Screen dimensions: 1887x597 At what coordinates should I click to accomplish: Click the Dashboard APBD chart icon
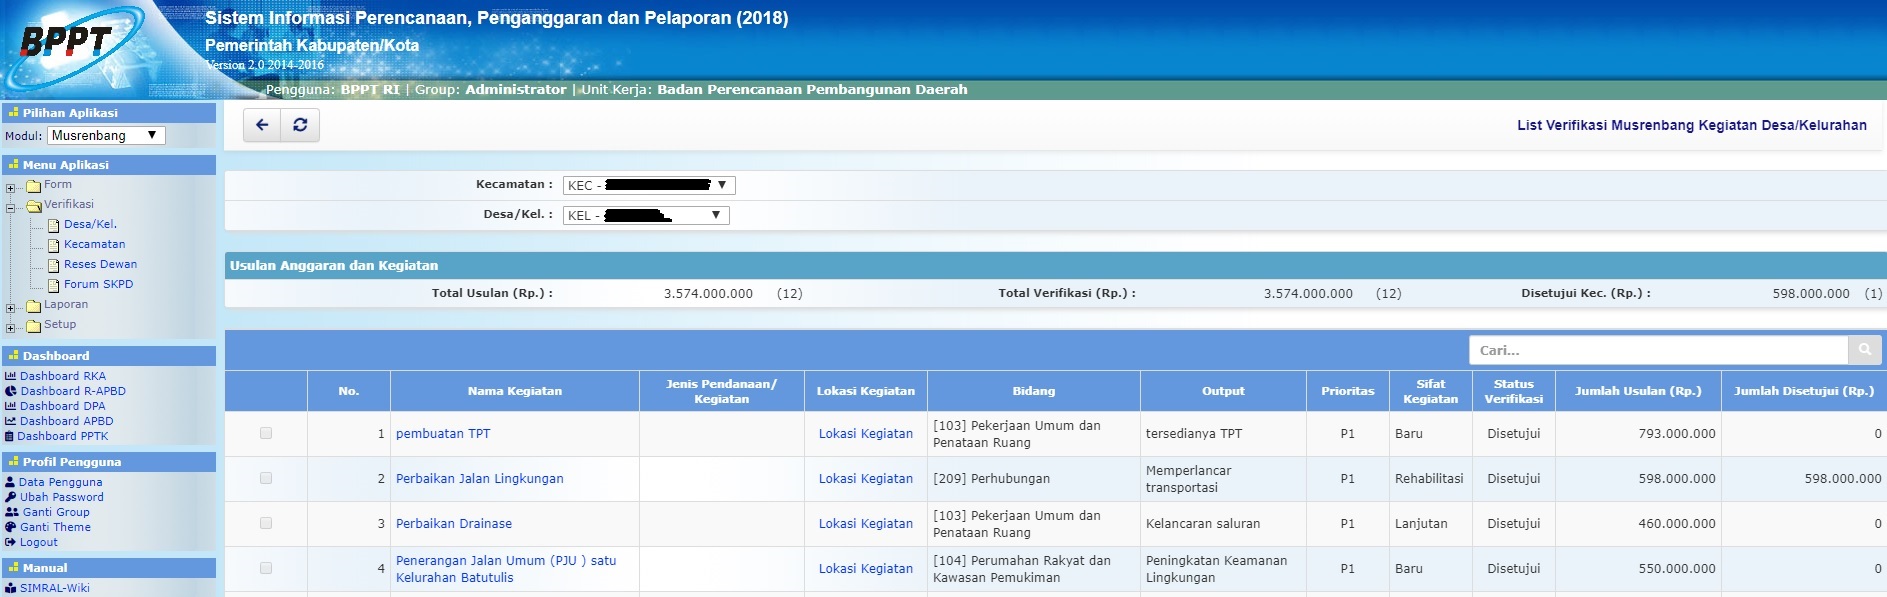[x=11, y=421]
